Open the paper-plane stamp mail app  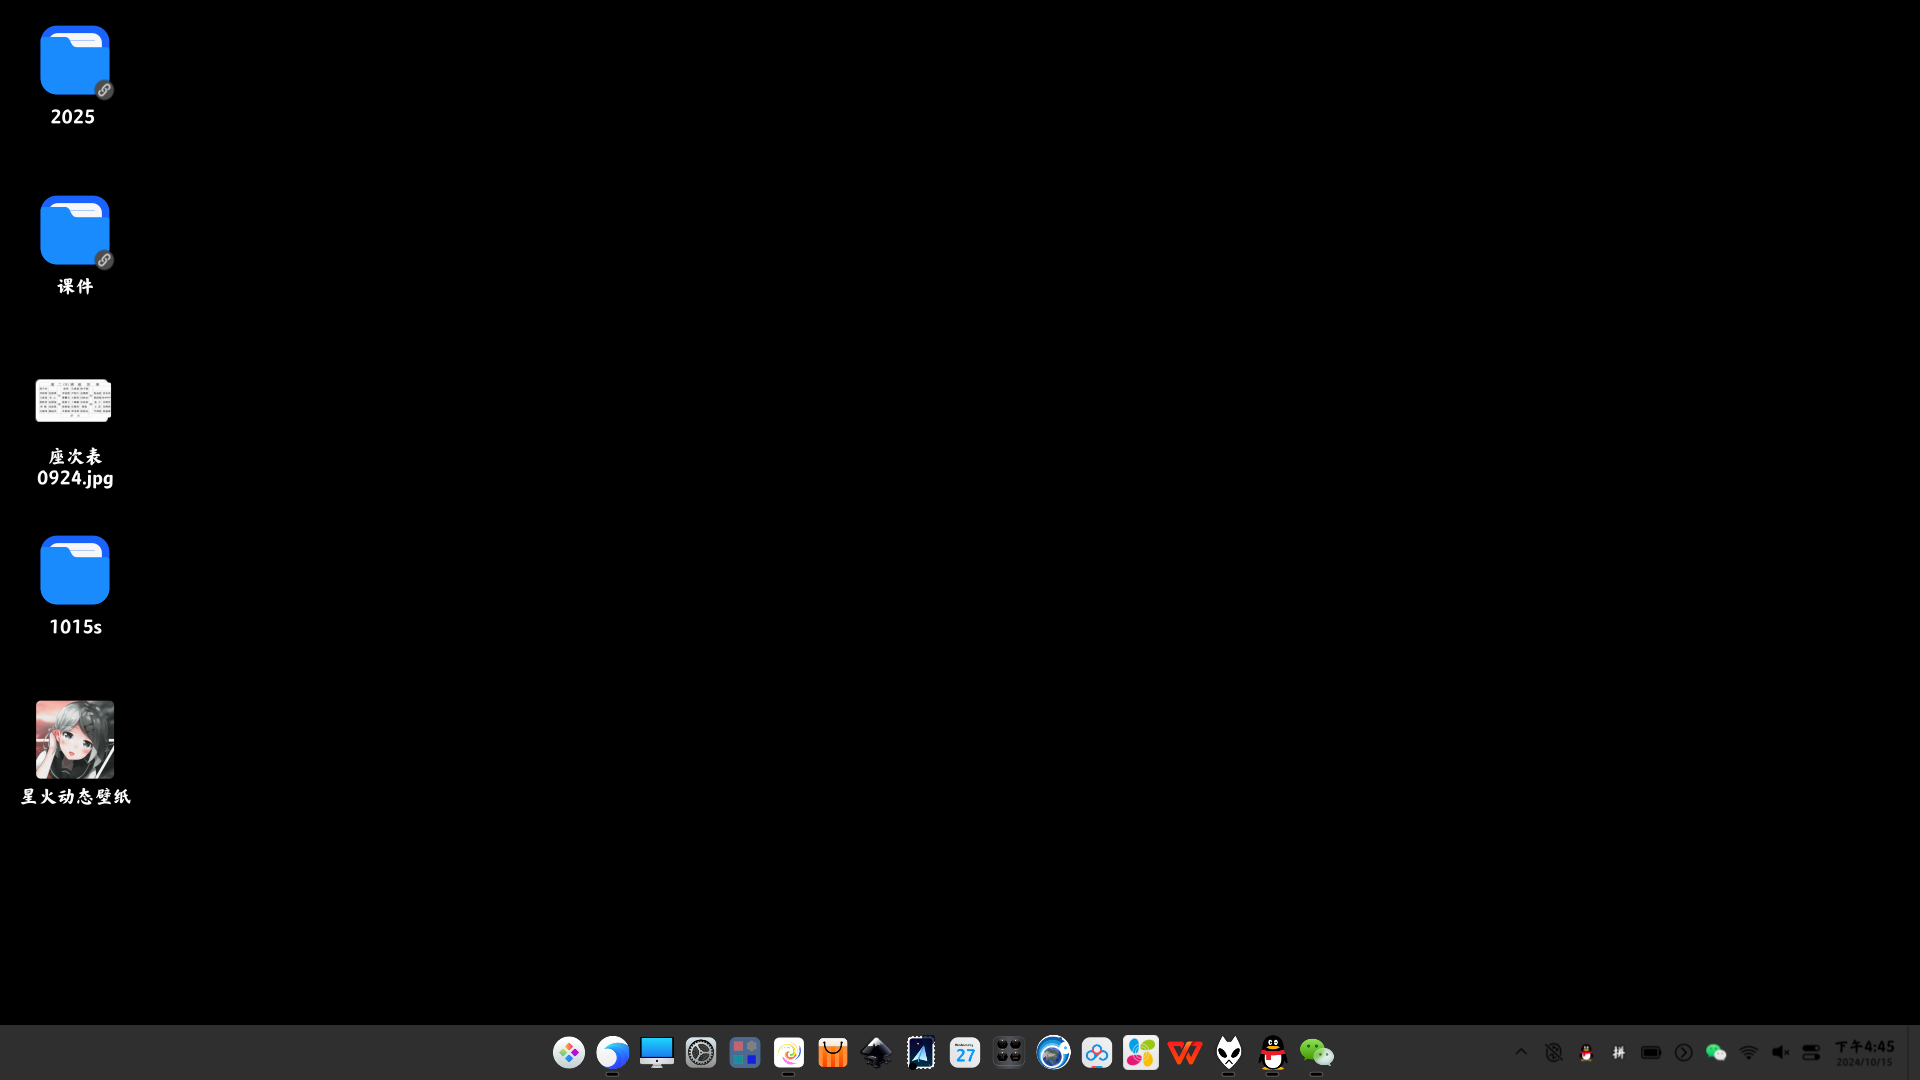921,1052
